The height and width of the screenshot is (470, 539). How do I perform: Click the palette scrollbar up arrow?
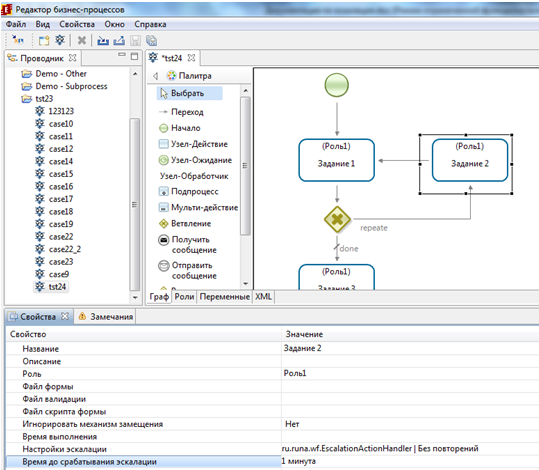[245, 91]
